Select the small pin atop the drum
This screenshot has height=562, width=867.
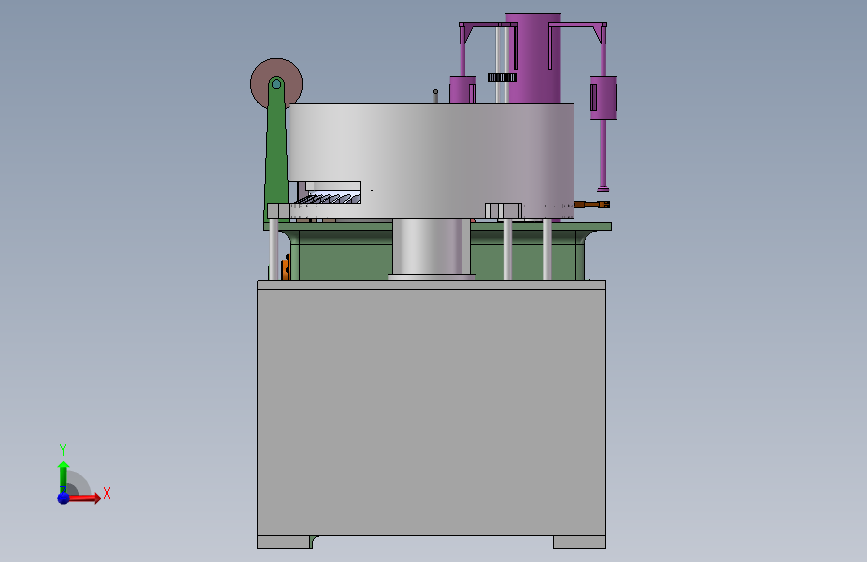(436, 96)
